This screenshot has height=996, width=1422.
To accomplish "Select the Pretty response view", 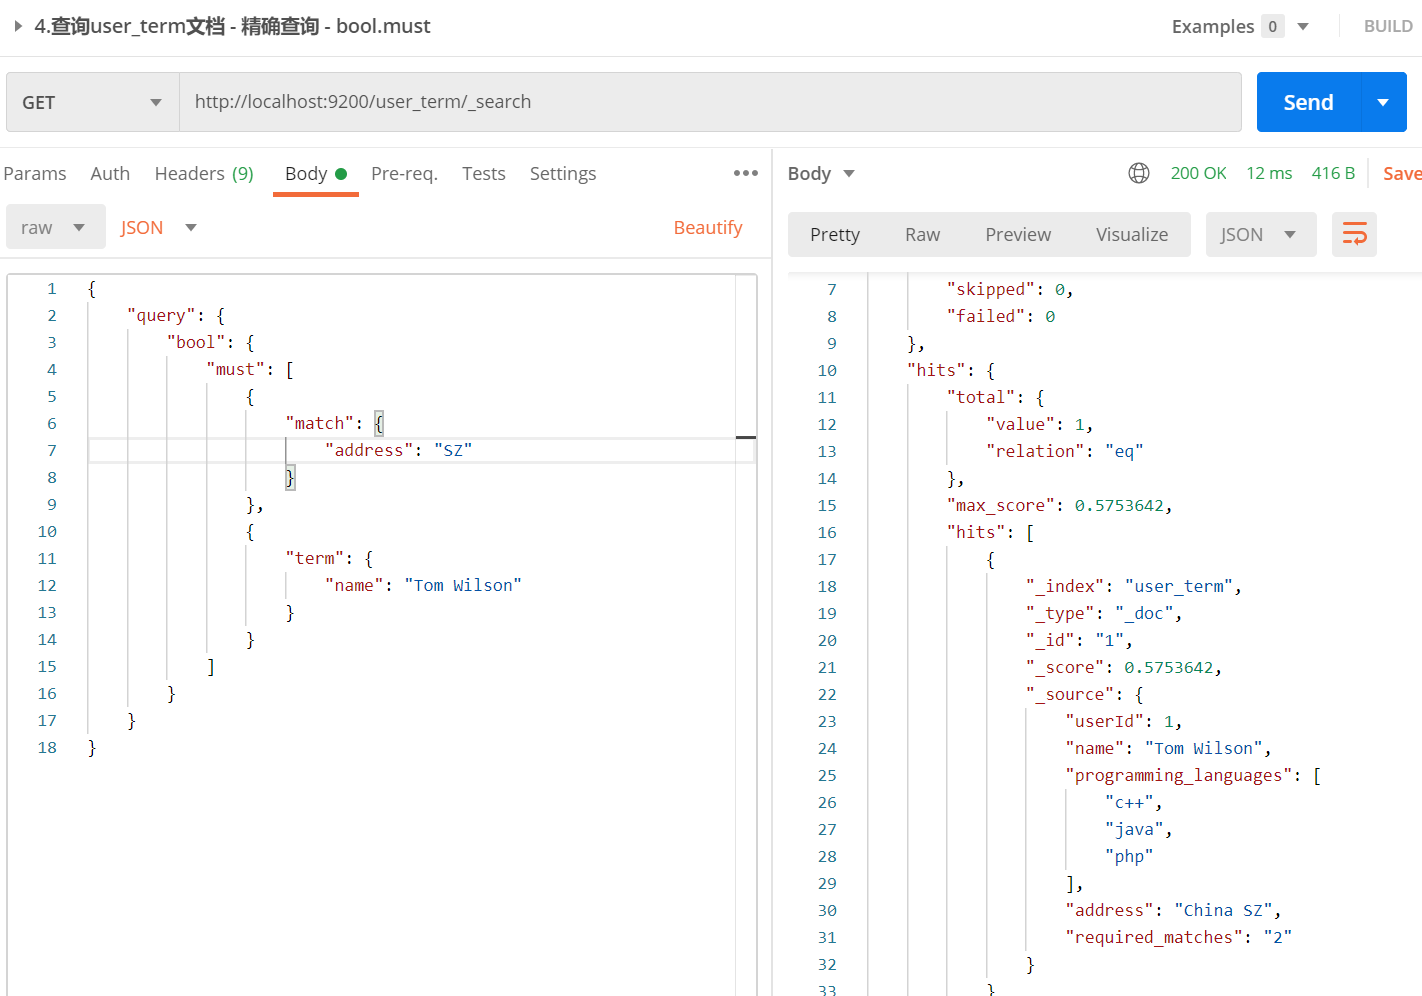I will coord(835,234).
